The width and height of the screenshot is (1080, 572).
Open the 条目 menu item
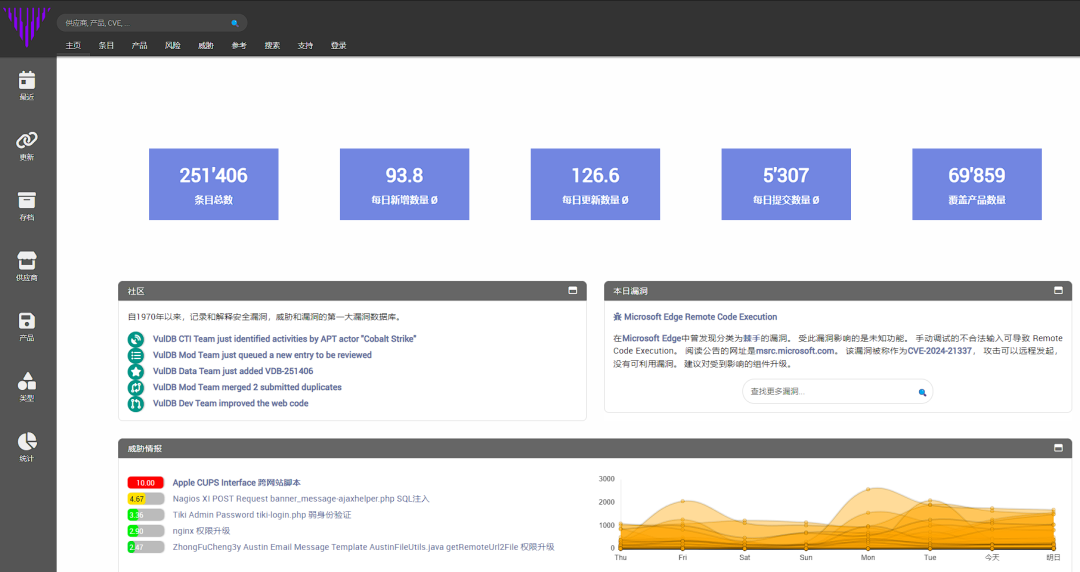coord(106,45)
